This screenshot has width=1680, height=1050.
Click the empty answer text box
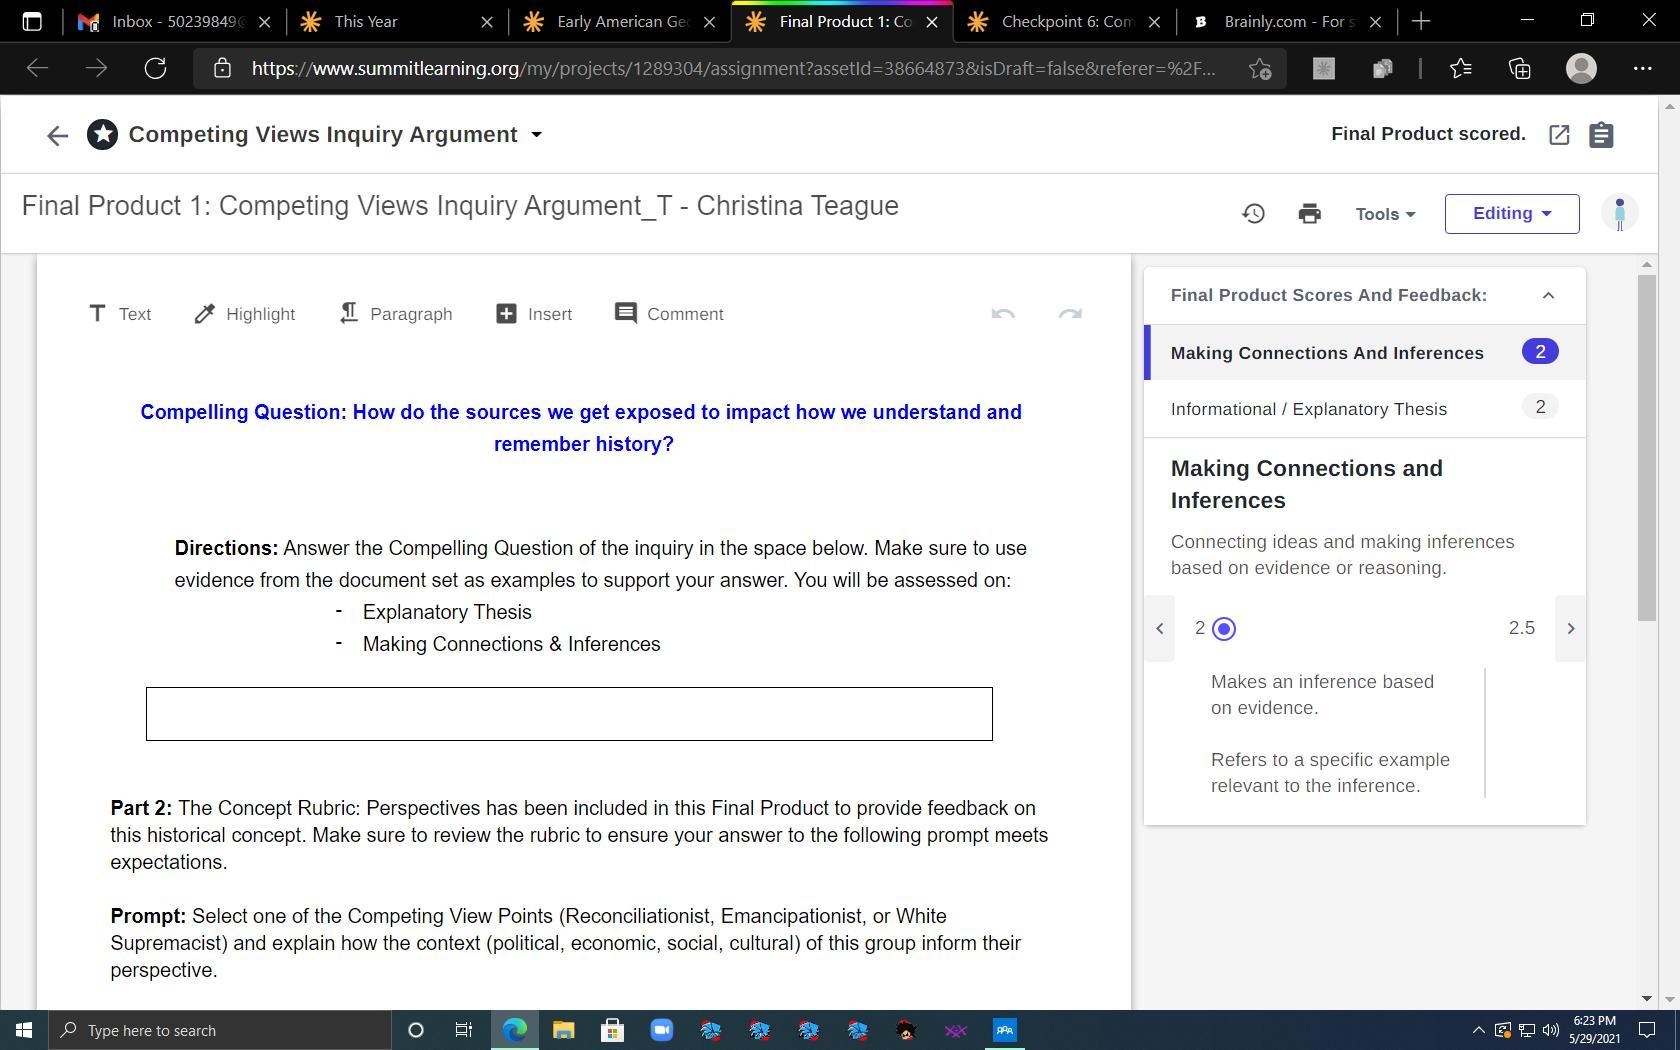tap(569, 714)
